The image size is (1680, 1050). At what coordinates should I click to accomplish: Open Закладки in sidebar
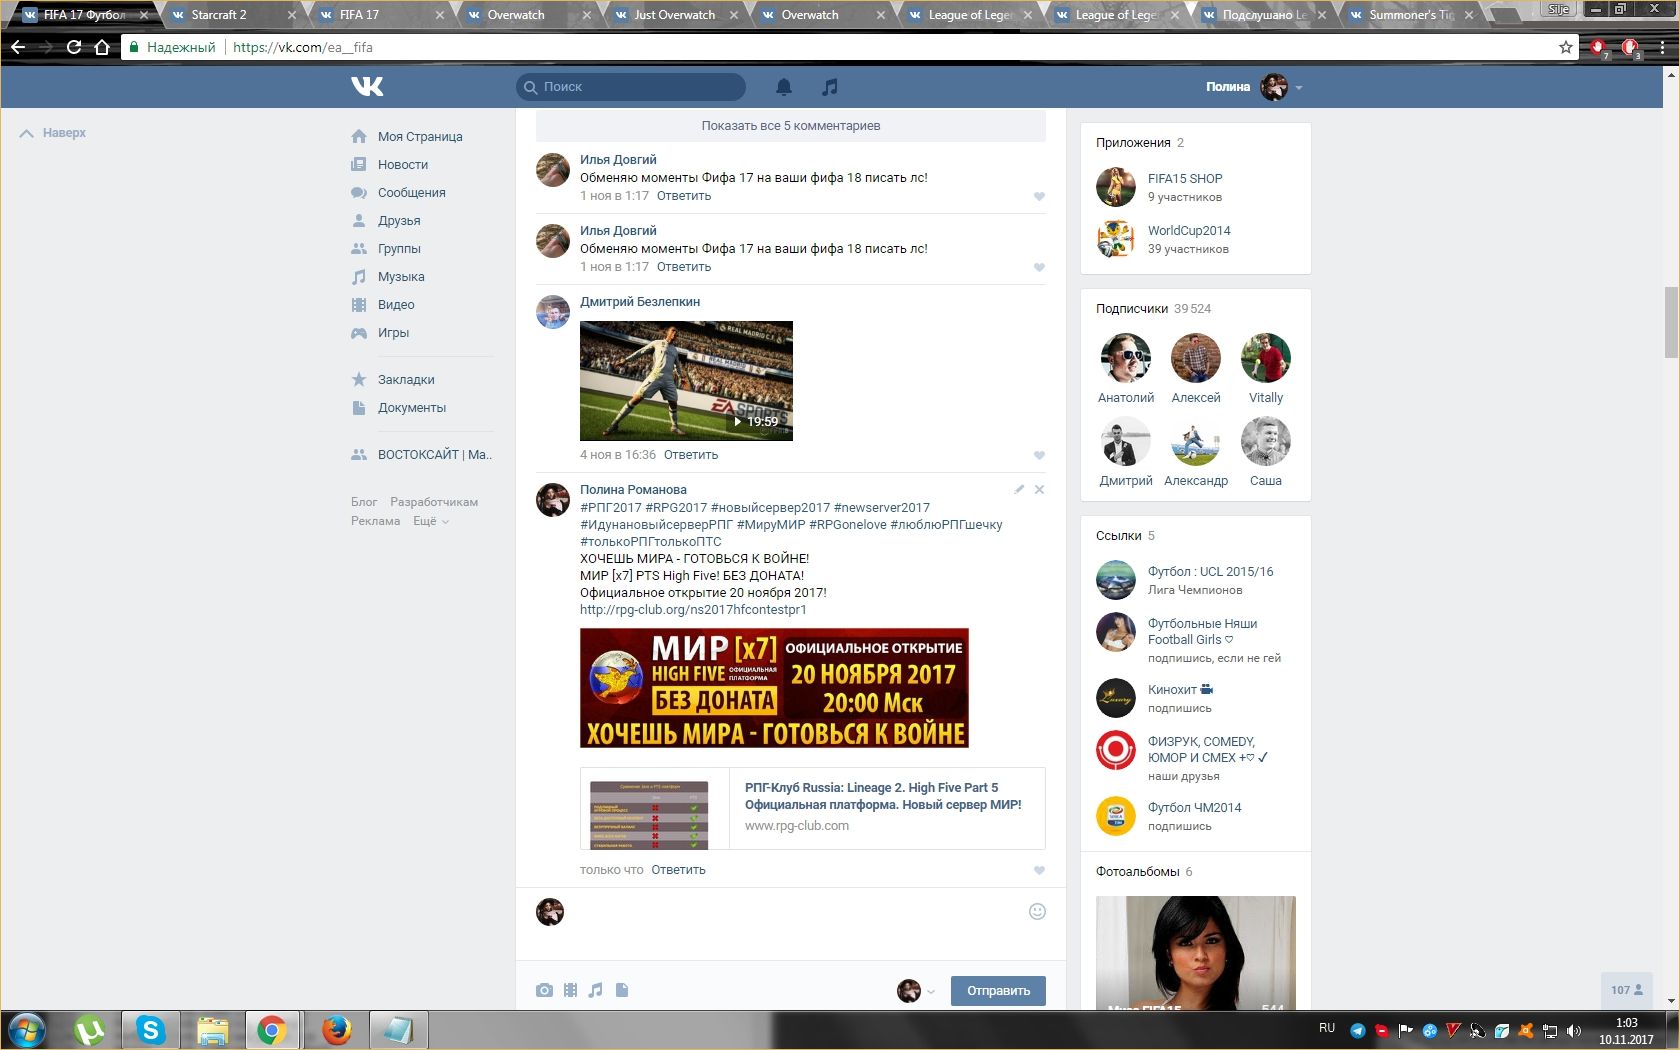tap(406, 380)
